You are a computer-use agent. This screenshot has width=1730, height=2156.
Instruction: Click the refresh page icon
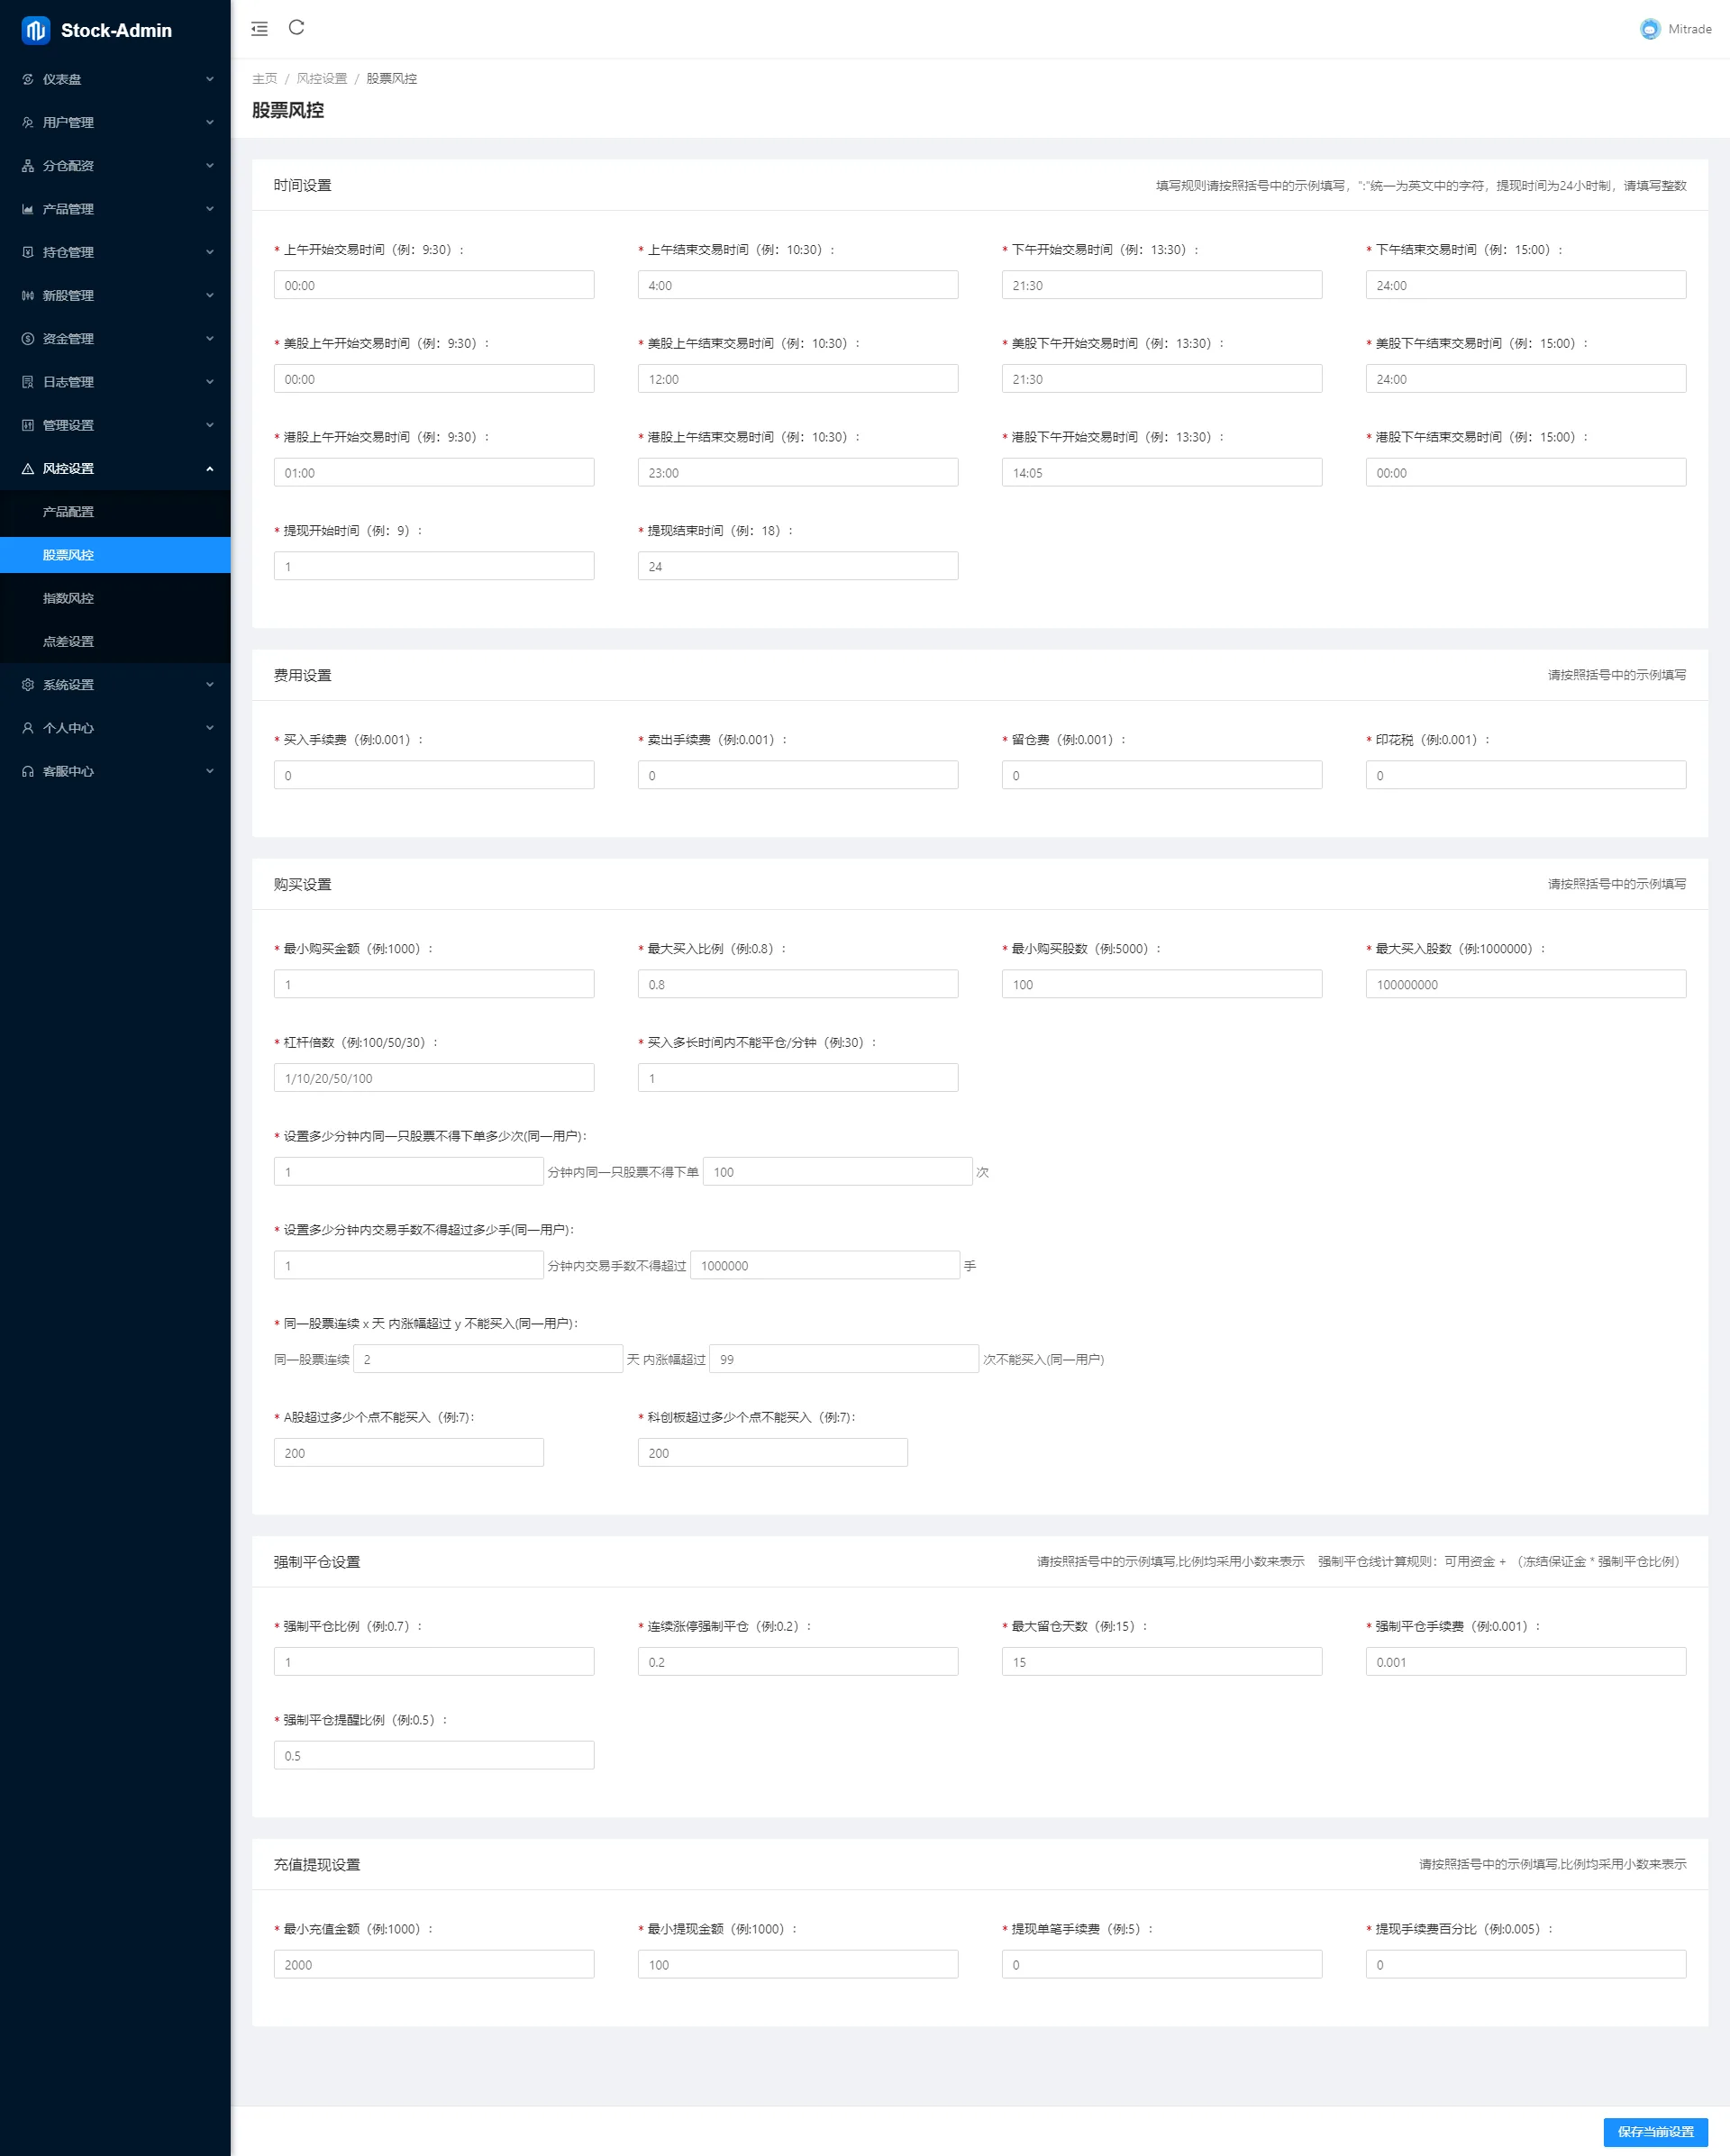[296, 28]
